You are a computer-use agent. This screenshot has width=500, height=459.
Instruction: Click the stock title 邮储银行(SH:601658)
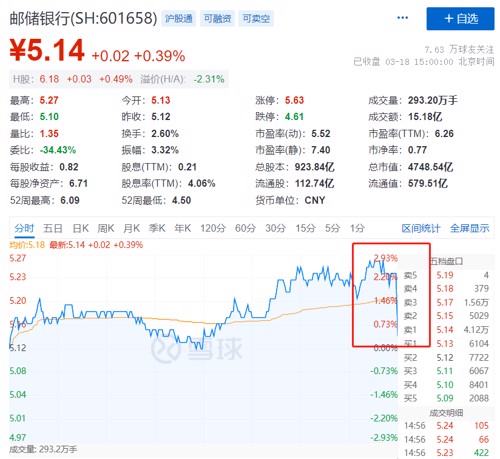[83, 18]
